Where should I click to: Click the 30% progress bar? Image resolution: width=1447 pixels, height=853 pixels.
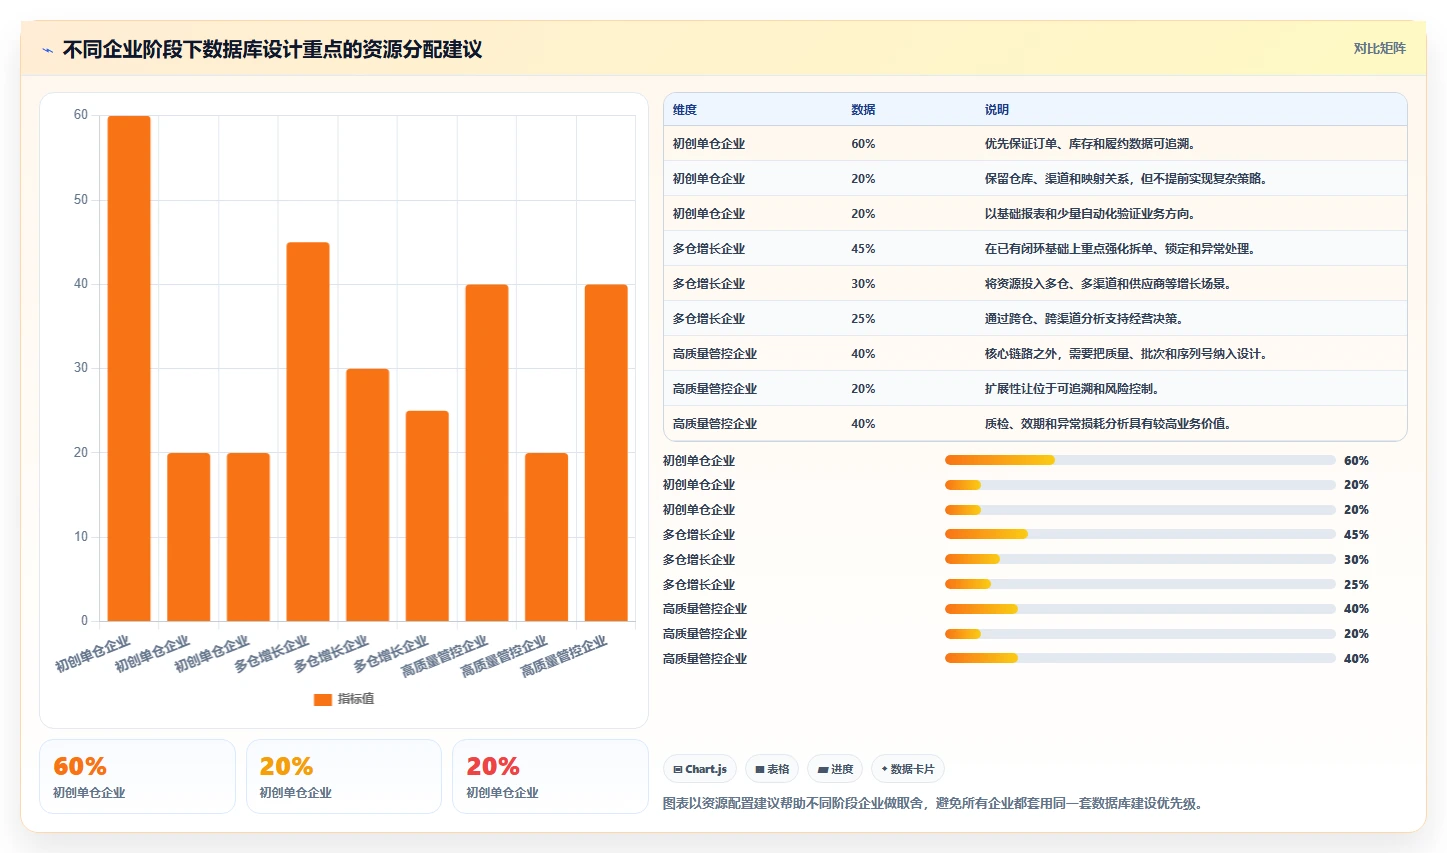(x=1140, y=559)
